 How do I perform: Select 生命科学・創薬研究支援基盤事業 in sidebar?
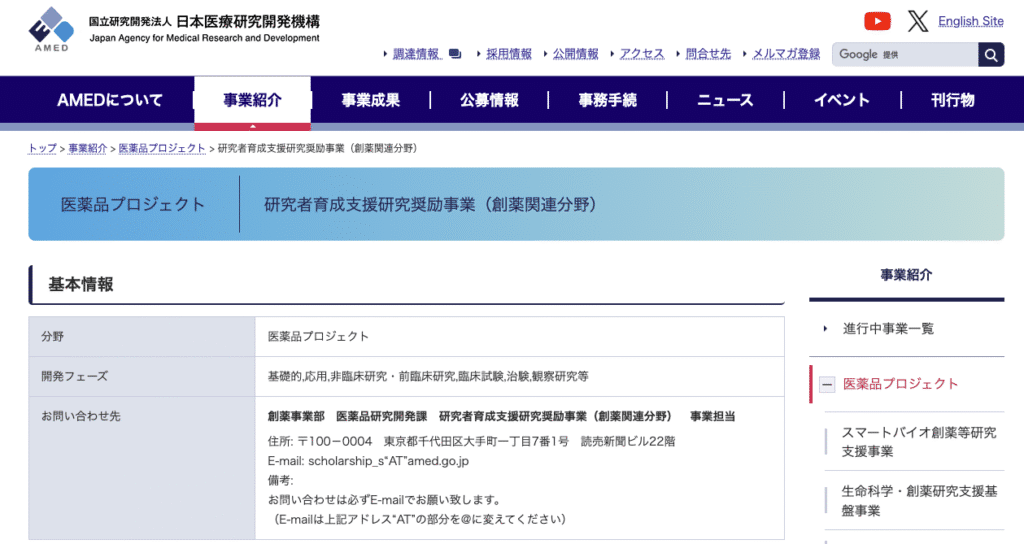click(918, 501)
